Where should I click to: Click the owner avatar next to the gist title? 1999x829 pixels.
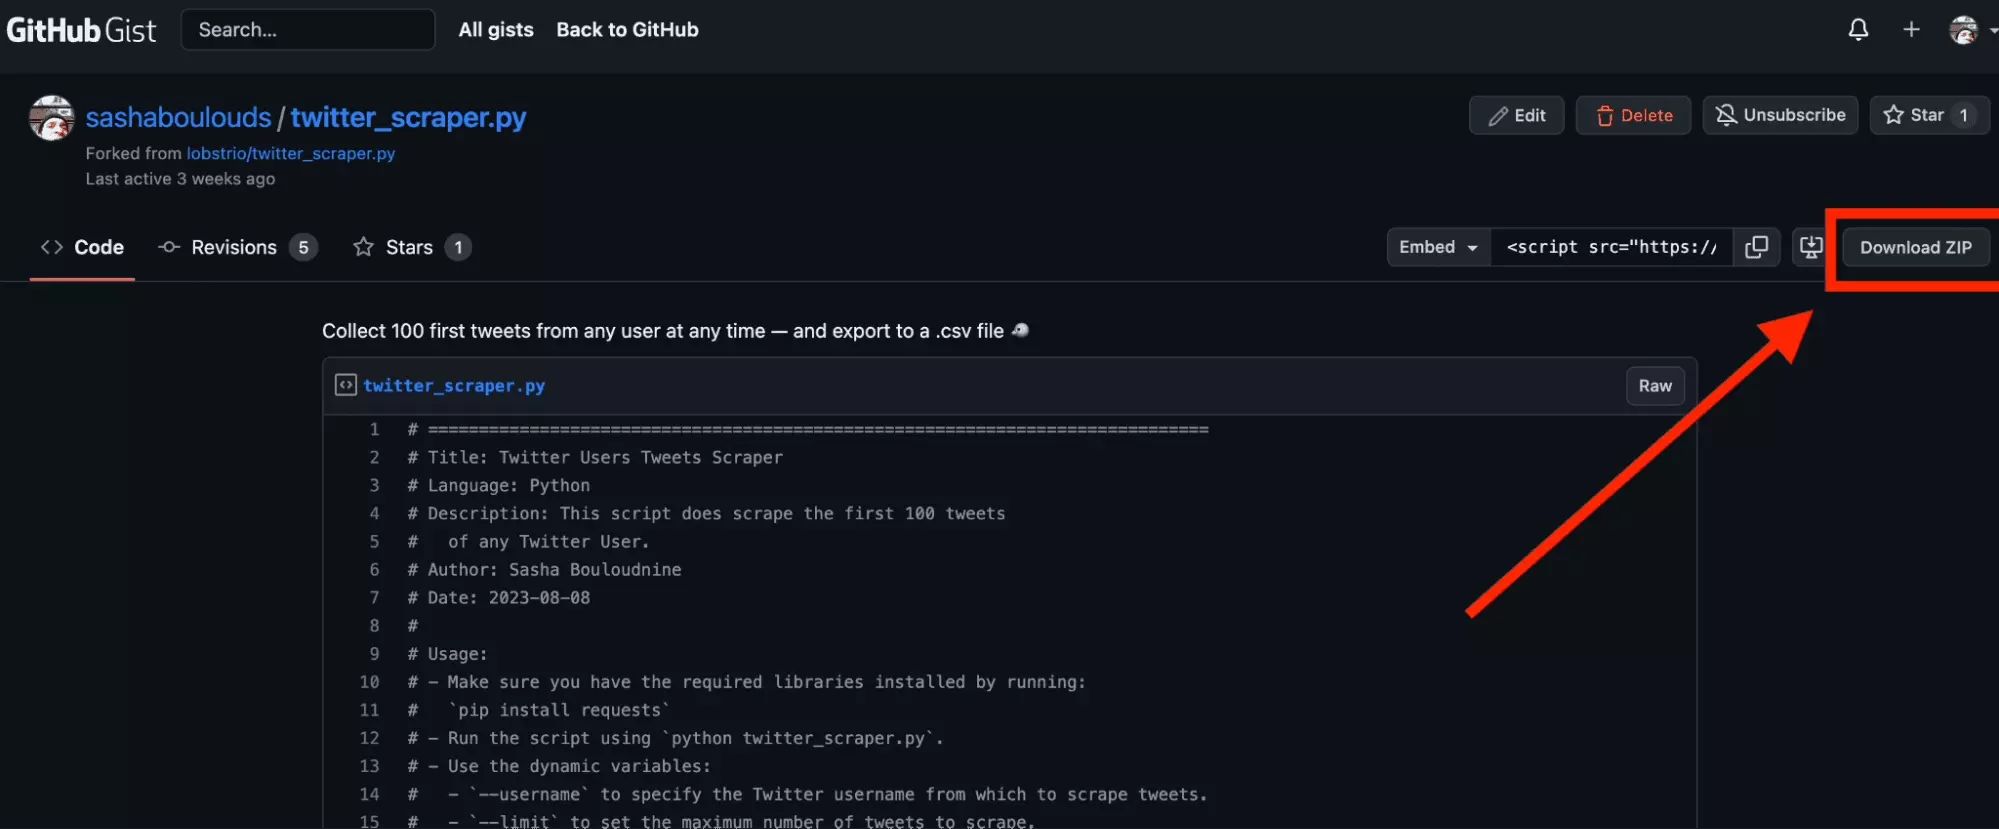tap(52, 118)
